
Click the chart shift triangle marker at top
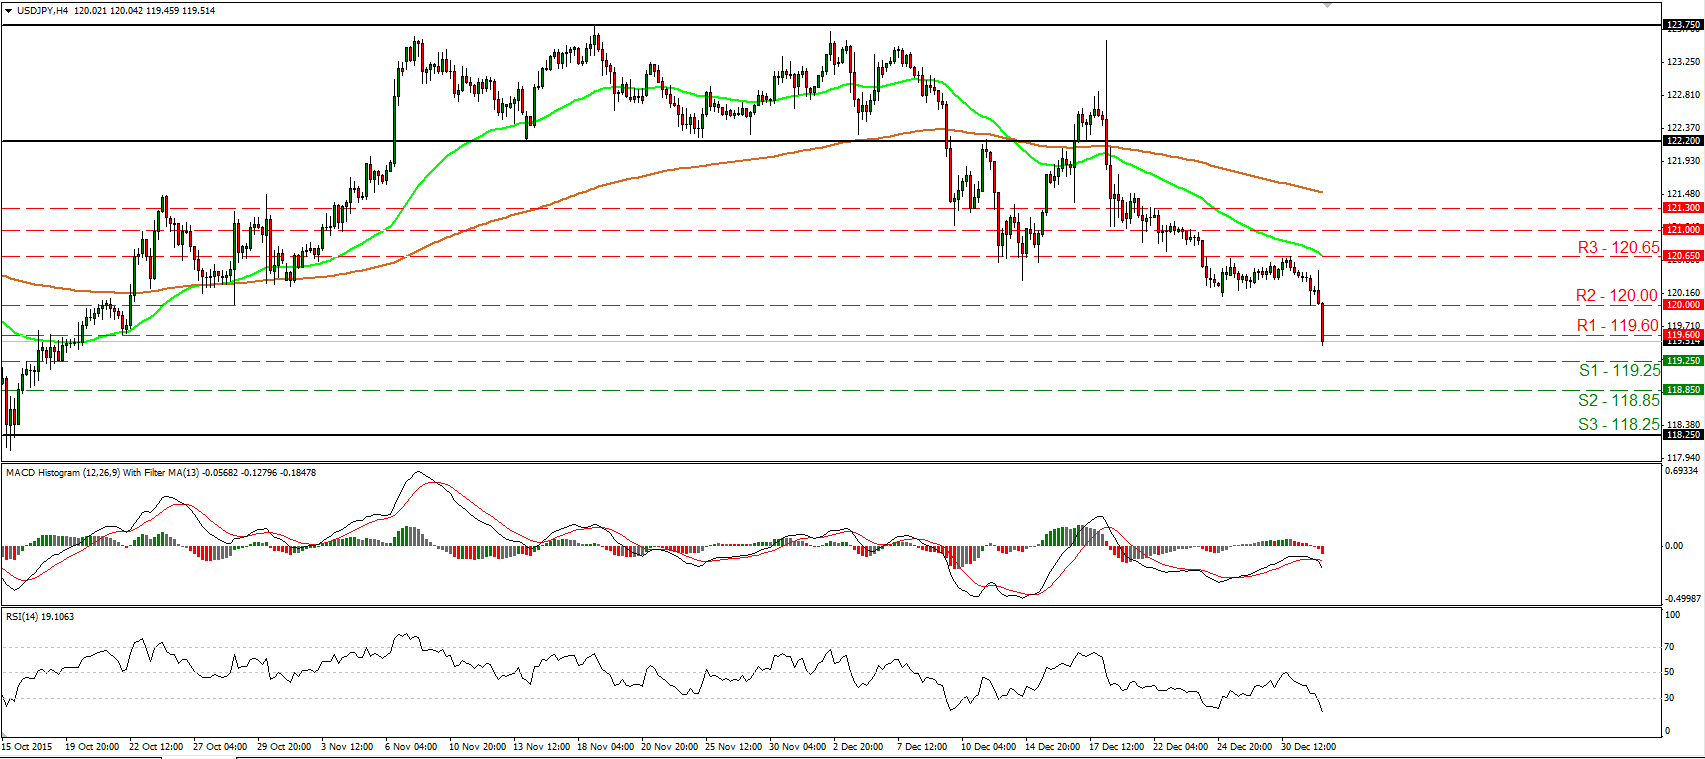(x=1327, y=4)
